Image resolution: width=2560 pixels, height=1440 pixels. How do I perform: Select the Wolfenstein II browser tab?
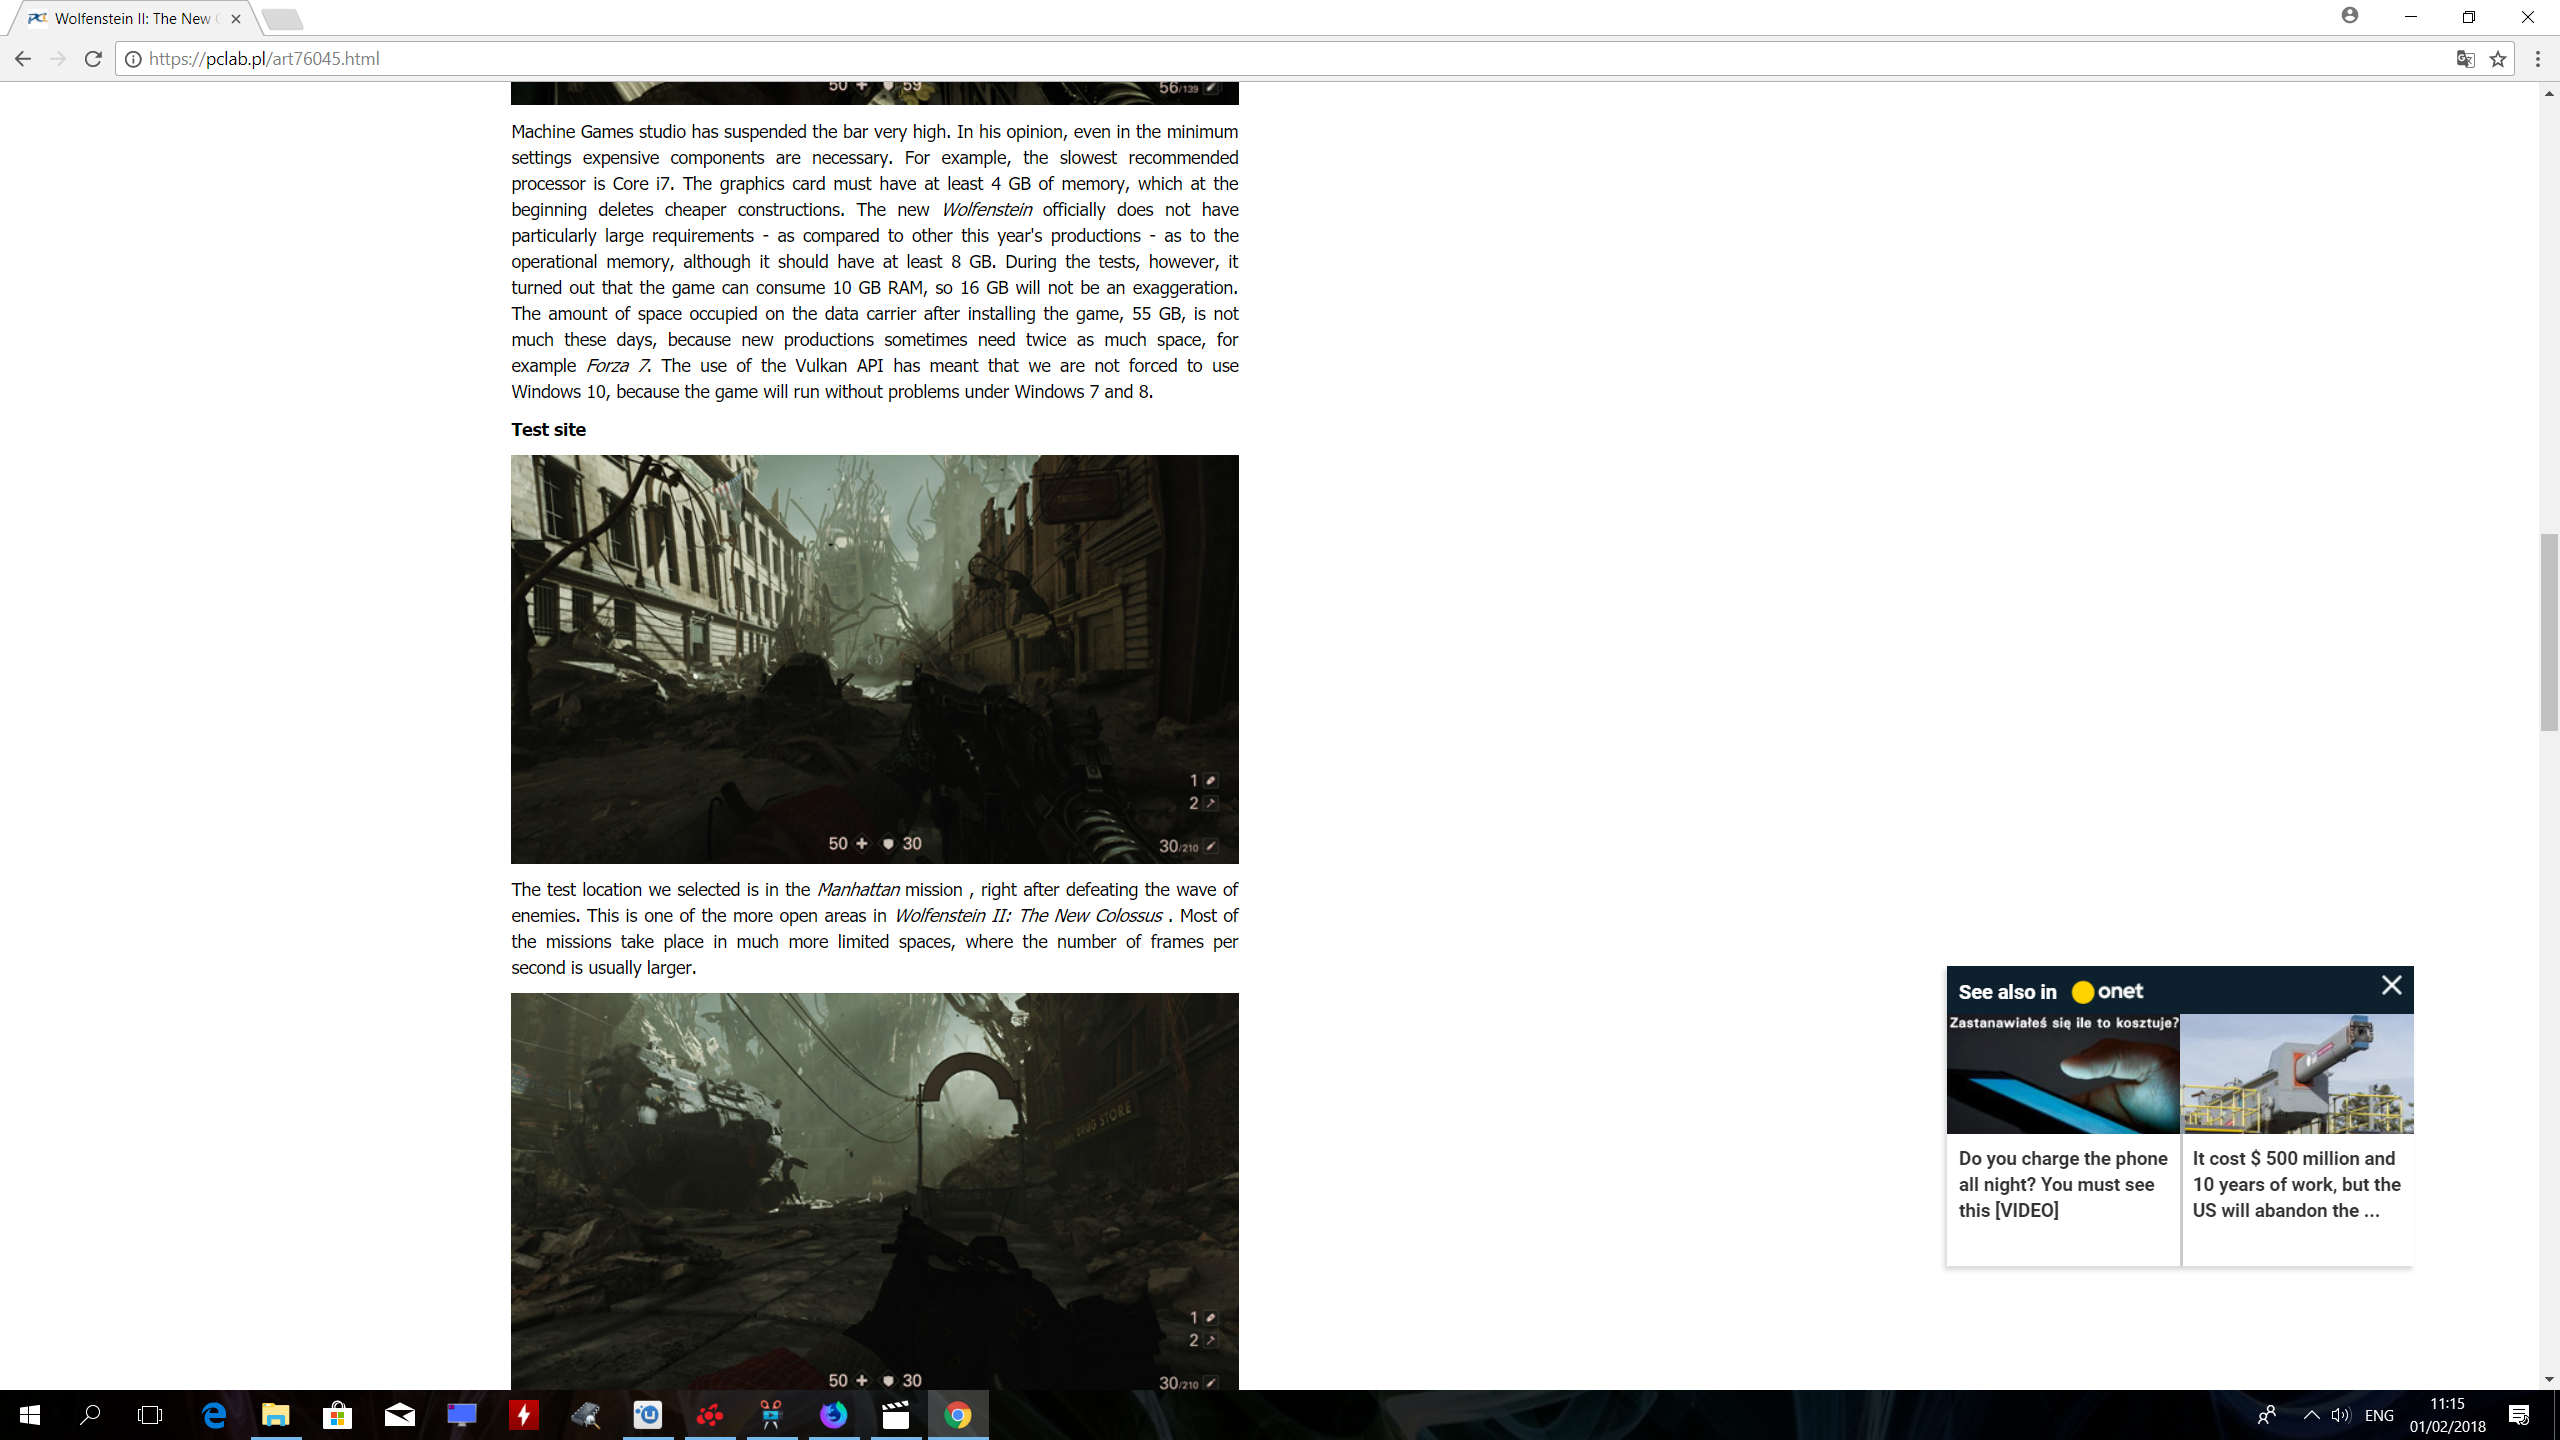130,18
